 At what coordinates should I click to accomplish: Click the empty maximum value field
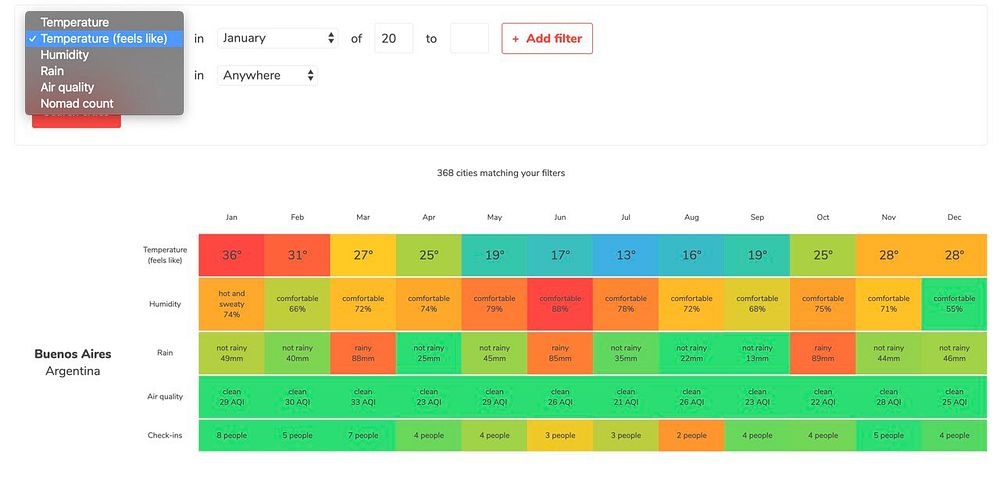pyautogui.click(x=469, y=38)
